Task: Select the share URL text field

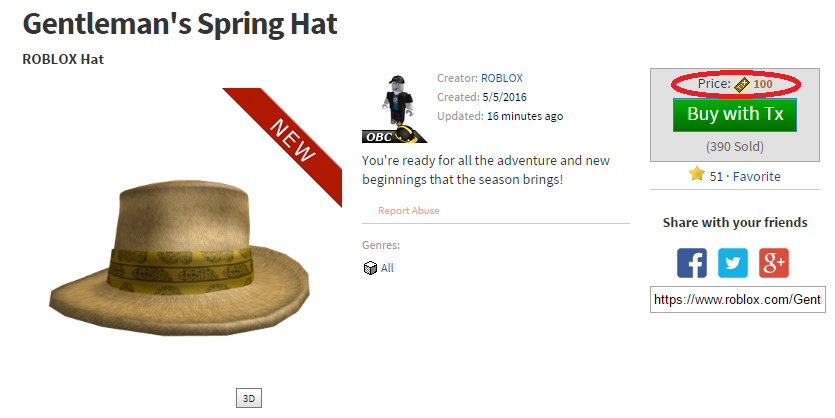Action: (x=738, y=299)
